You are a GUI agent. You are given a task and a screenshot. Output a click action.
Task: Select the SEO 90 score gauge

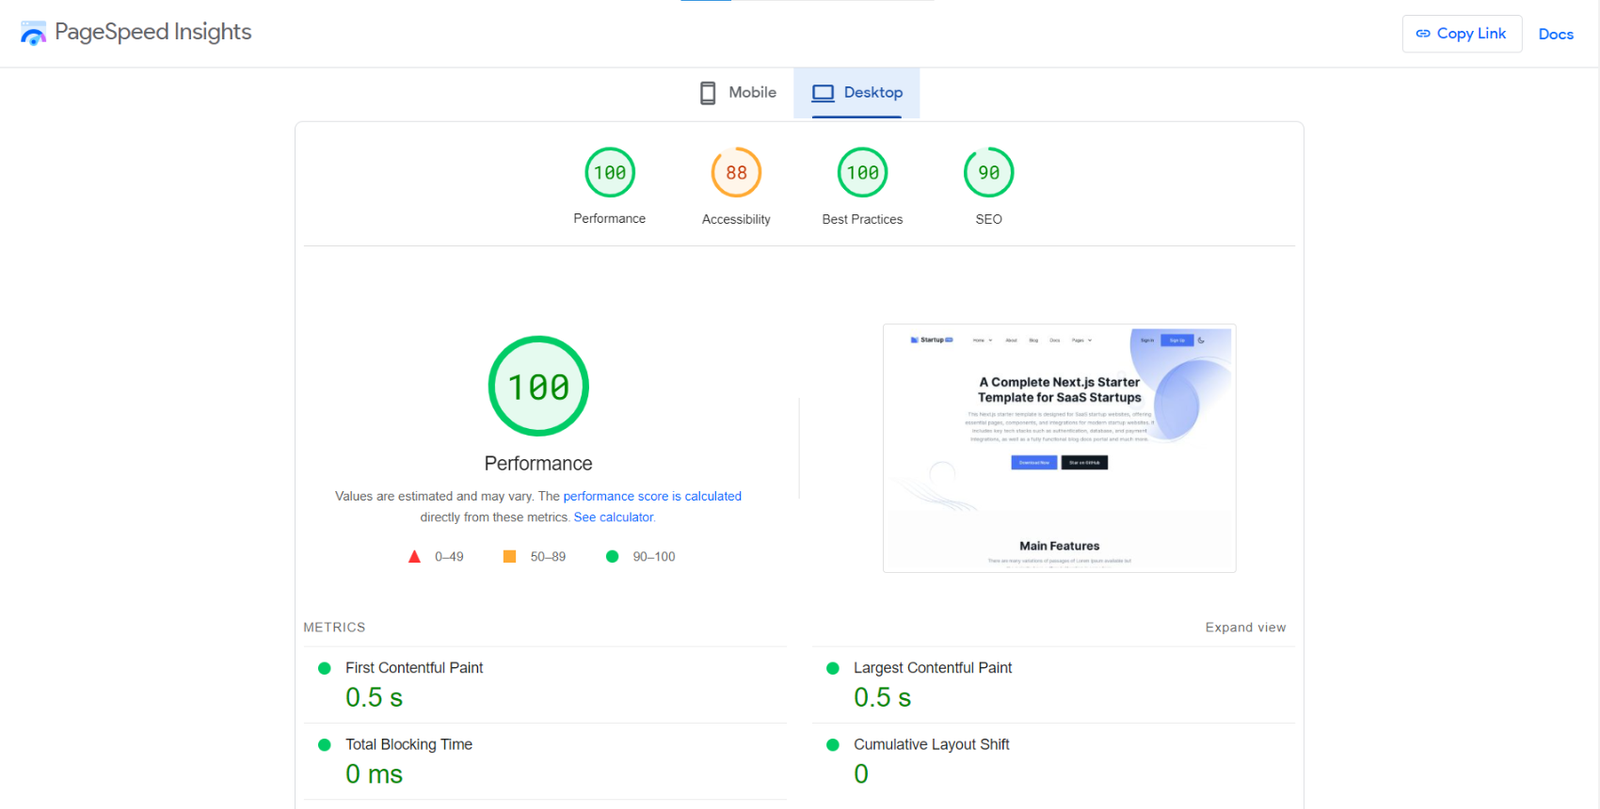pyautogui.click(x=989, y=173)
